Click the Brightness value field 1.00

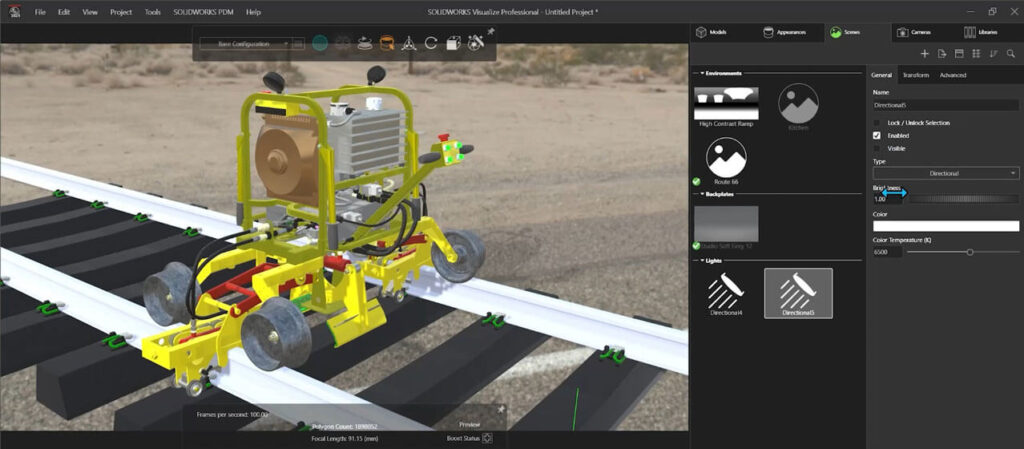click(x=888, y=199)
